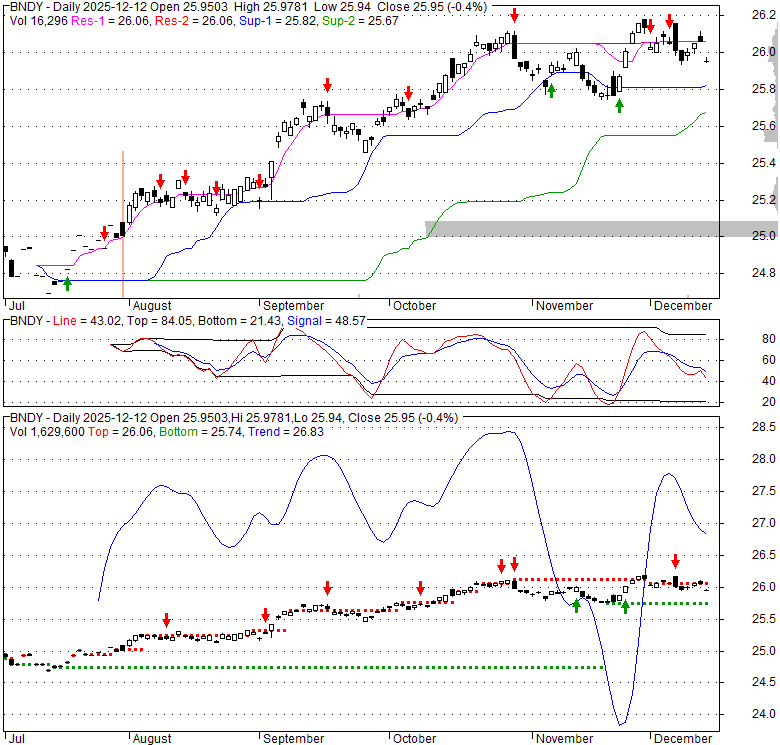Screen dimensions: 780x745
Task: Click the red arrow in early October, bottom chart
Action: point(421,588)
